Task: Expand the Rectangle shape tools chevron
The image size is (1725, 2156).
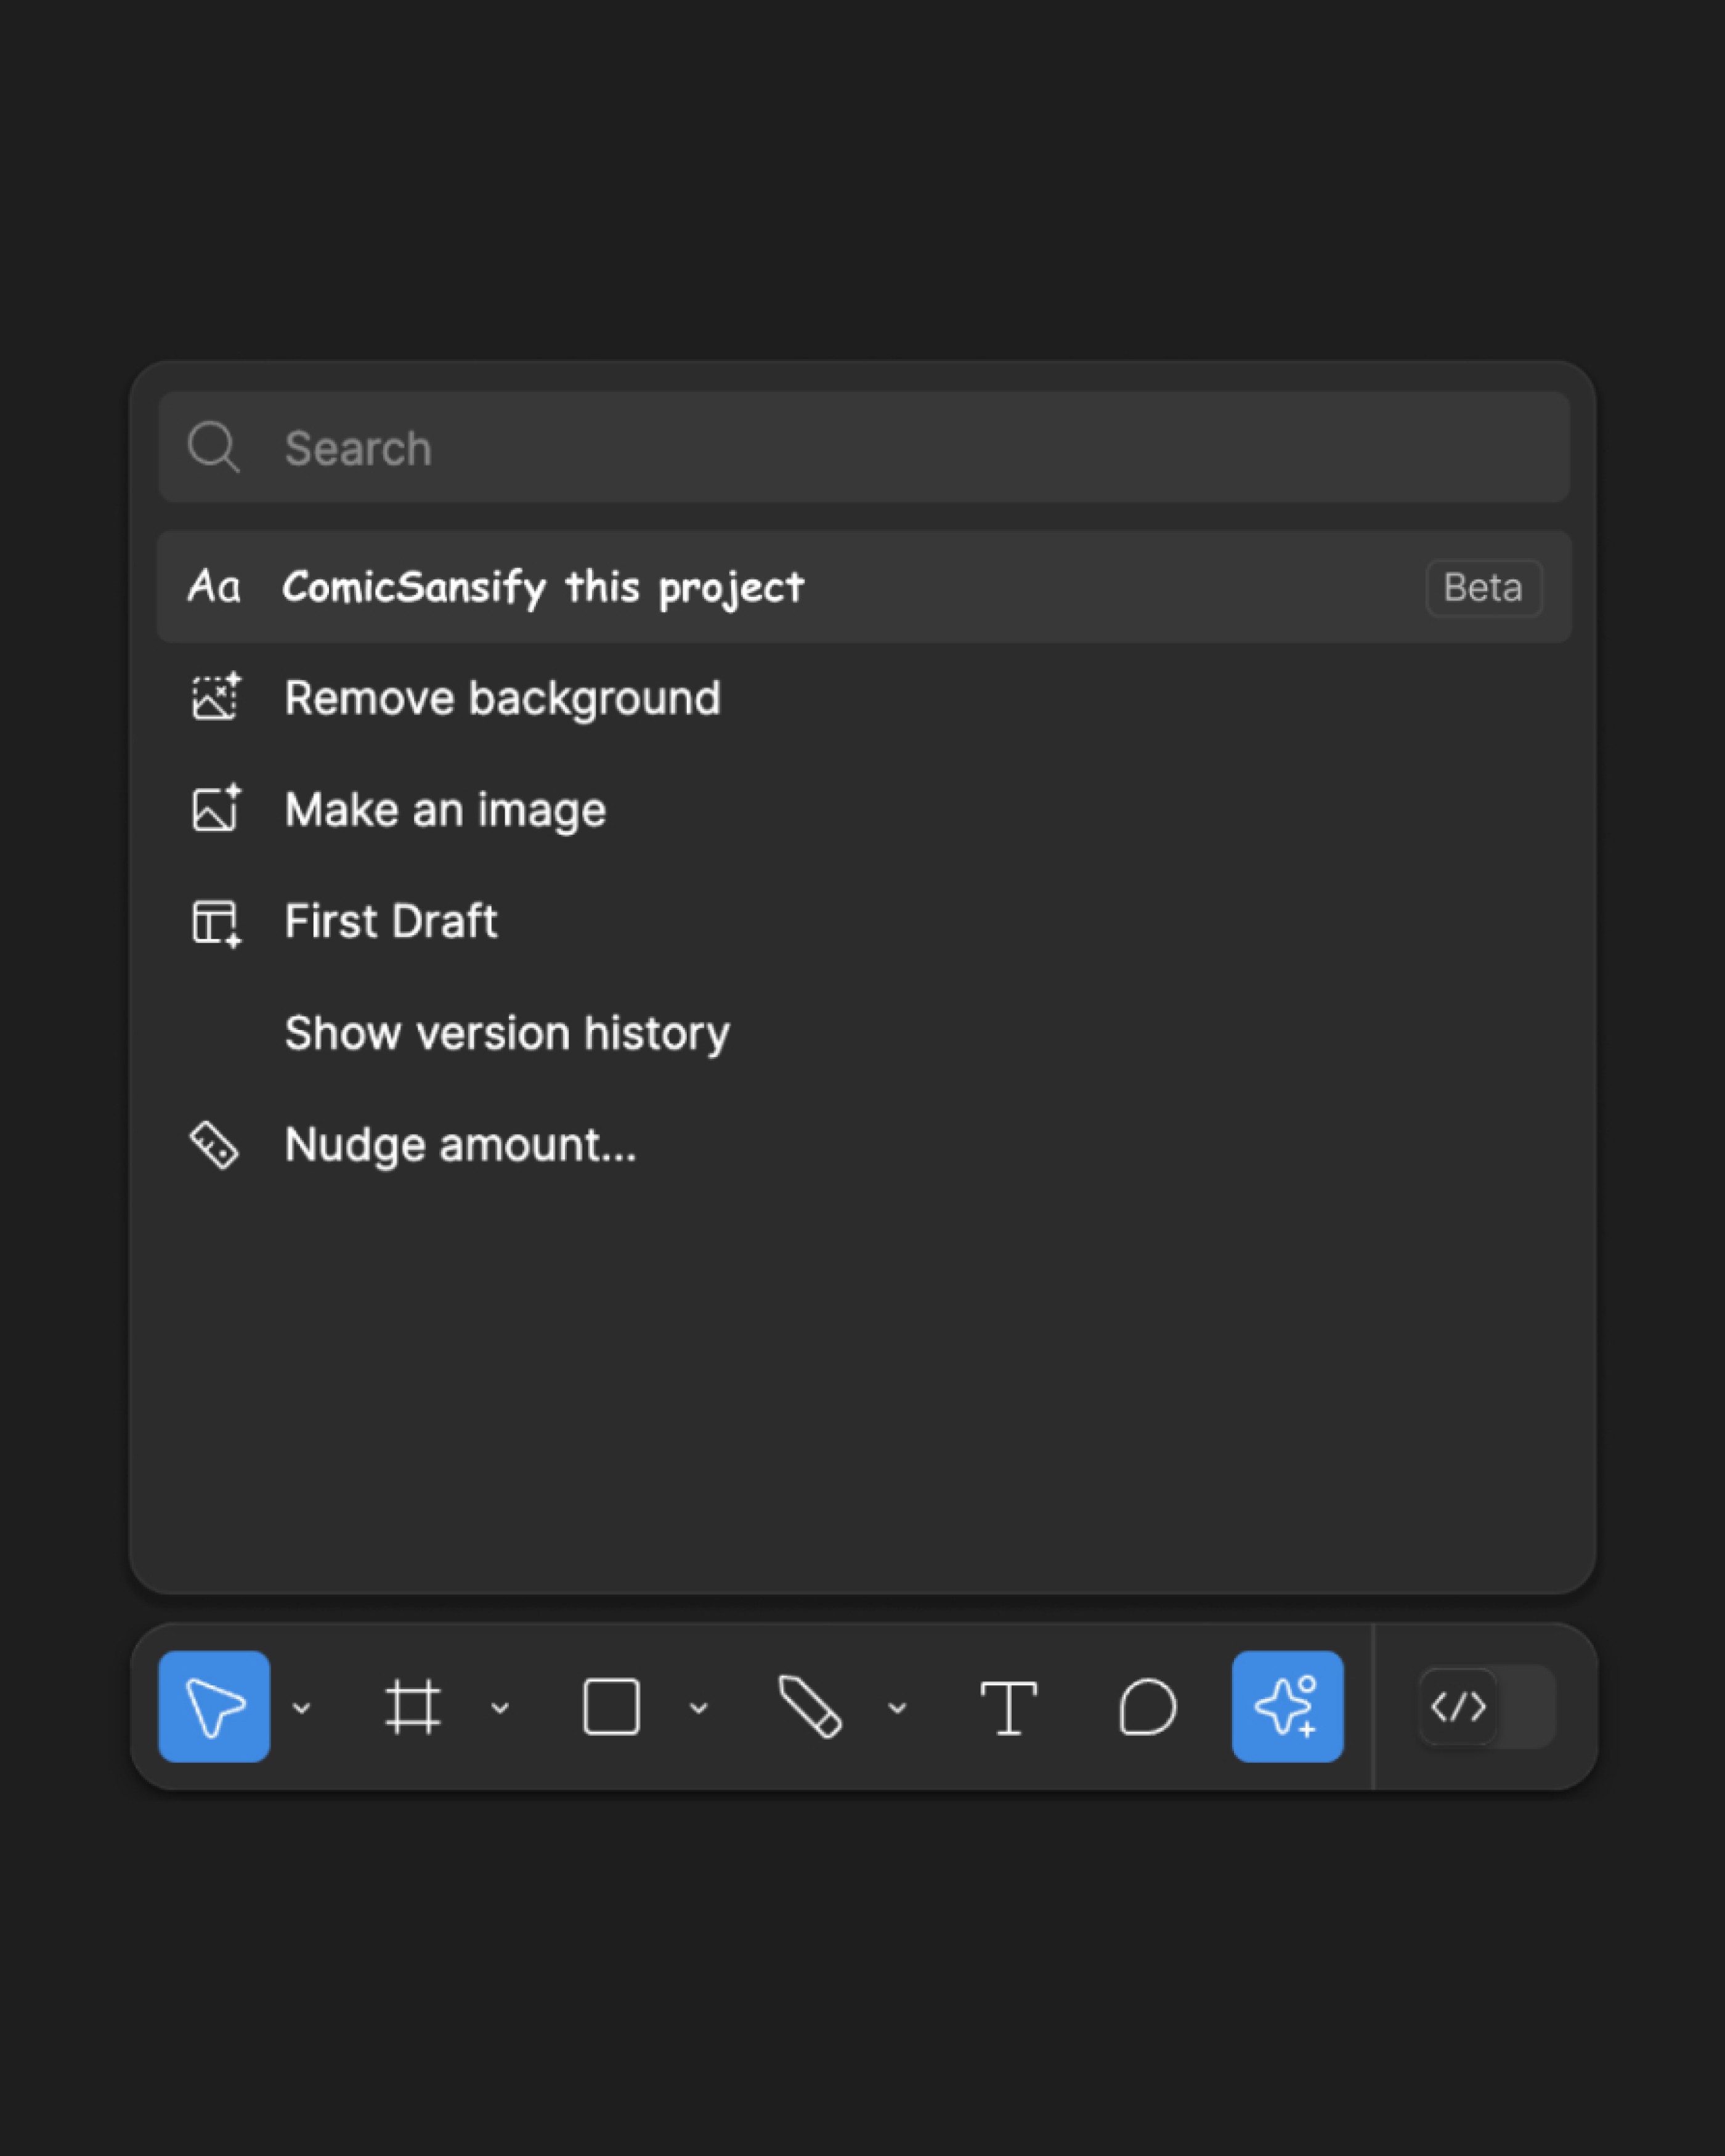Action: [x=699, y=1707]
